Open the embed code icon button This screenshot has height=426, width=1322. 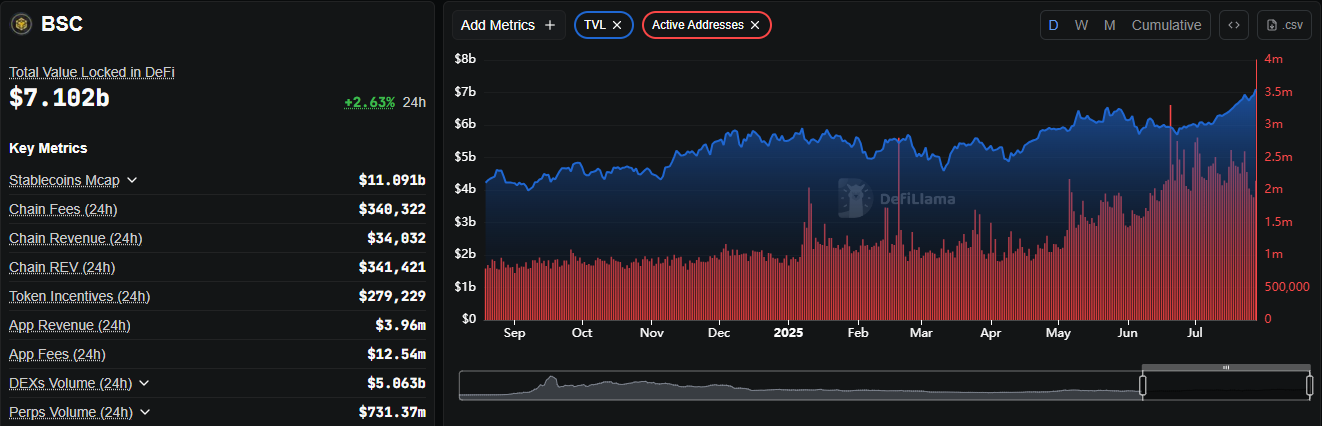tap(1234, 25)
